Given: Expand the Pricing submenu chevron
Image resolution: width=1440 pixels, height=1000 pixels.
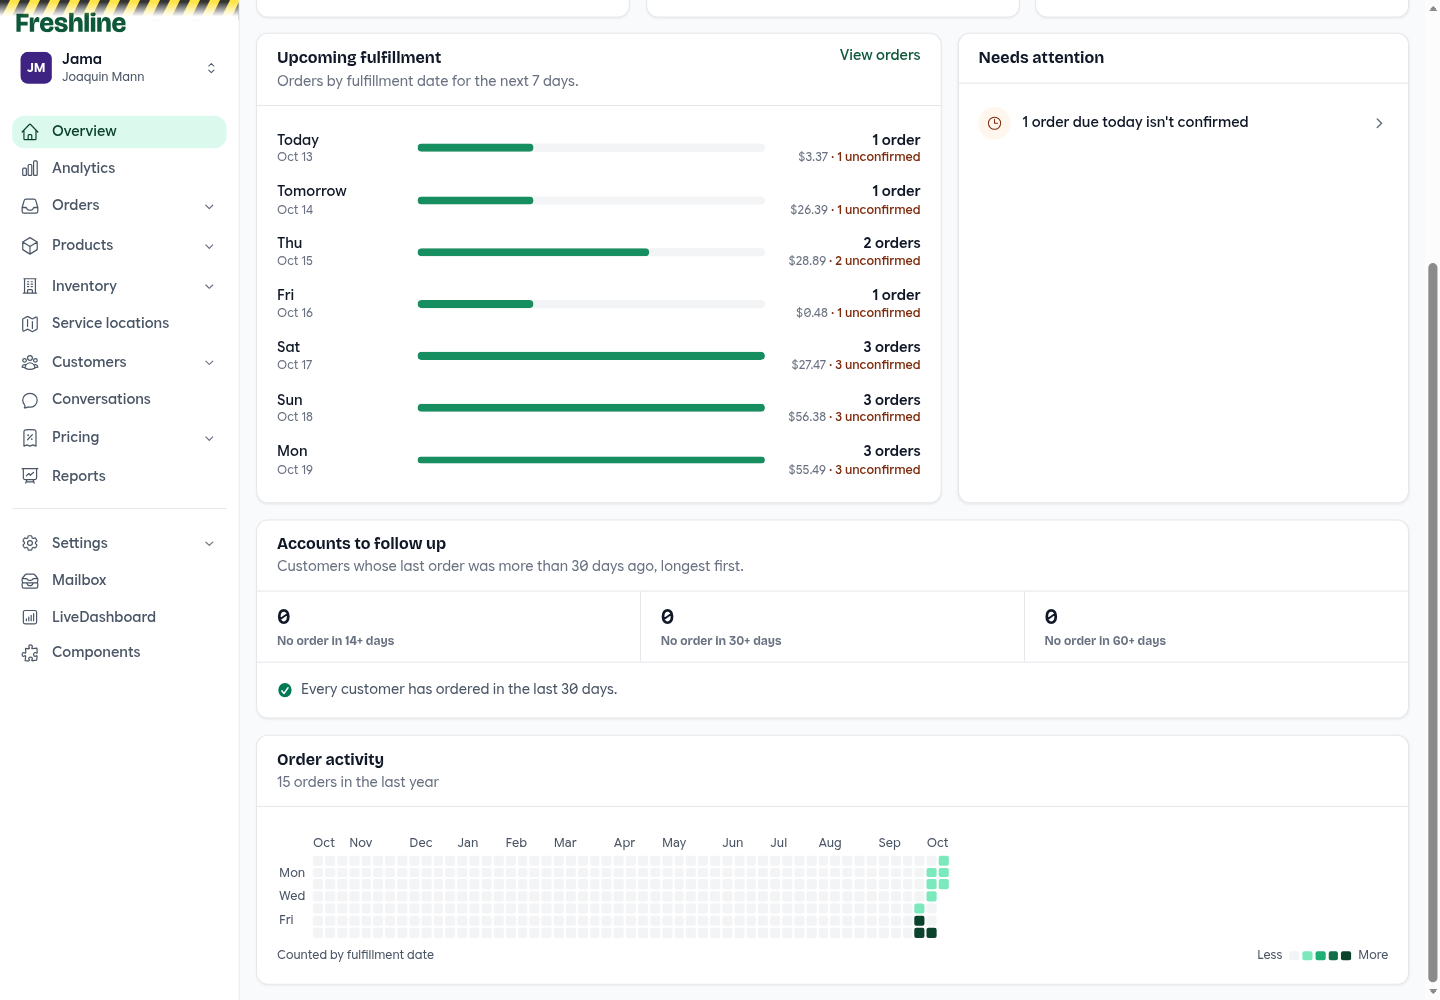Looking at the screenshot, I should (x=209, y=438).
